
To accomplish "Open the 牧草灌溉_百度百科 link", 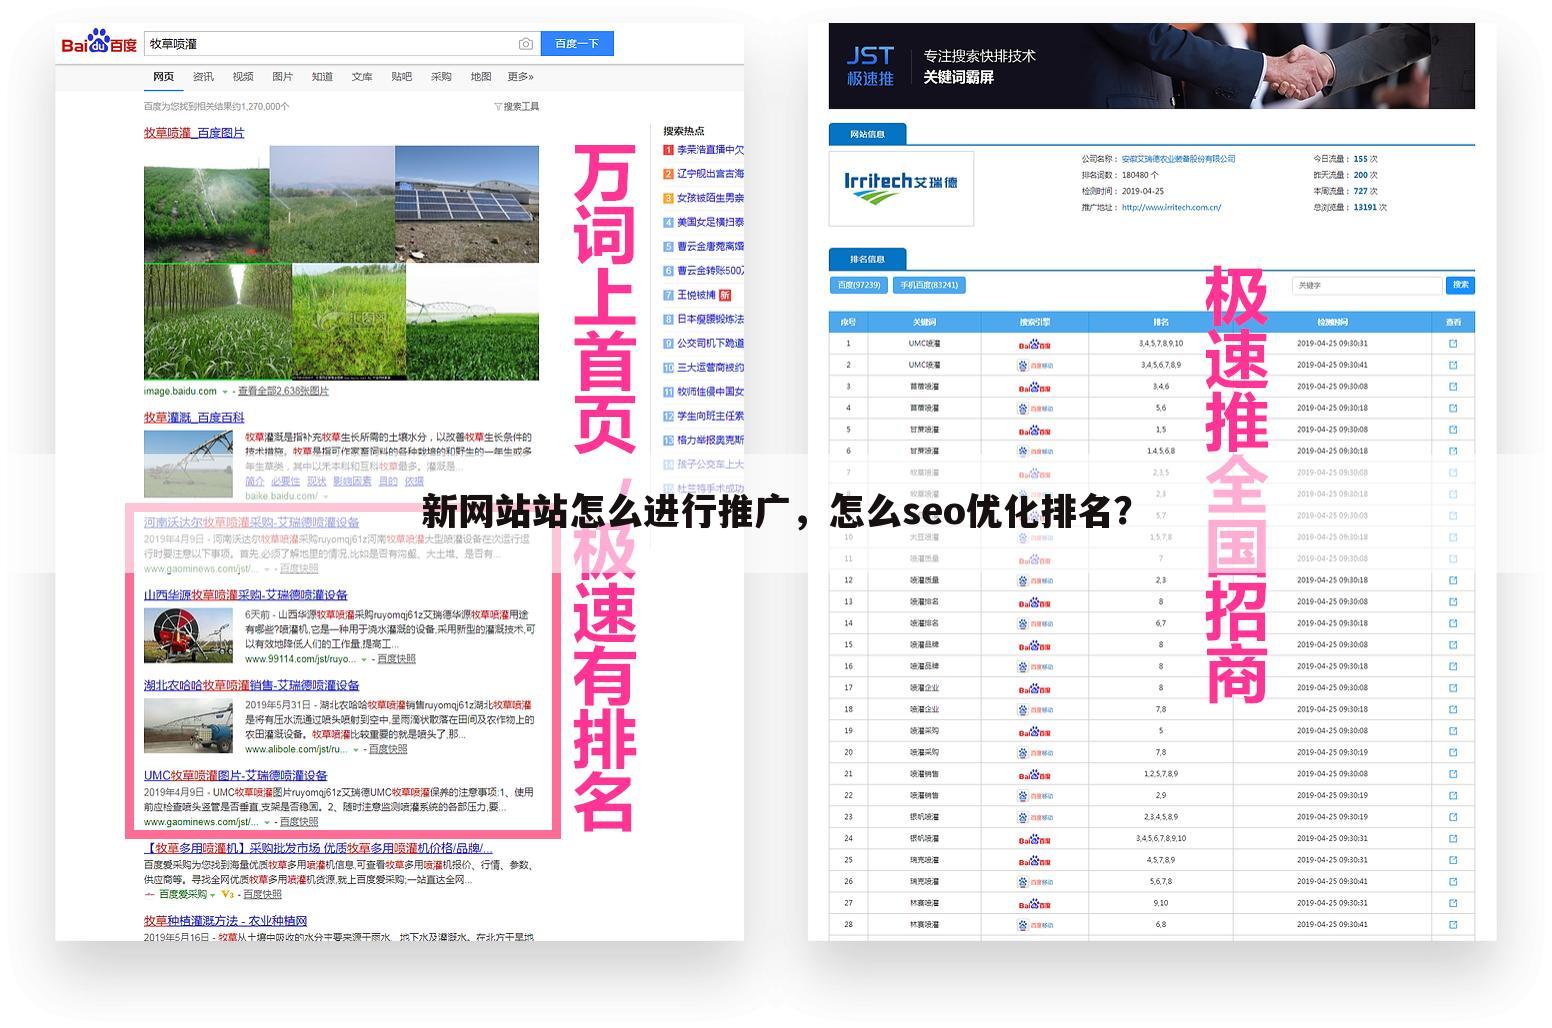I will click(194, 418).
